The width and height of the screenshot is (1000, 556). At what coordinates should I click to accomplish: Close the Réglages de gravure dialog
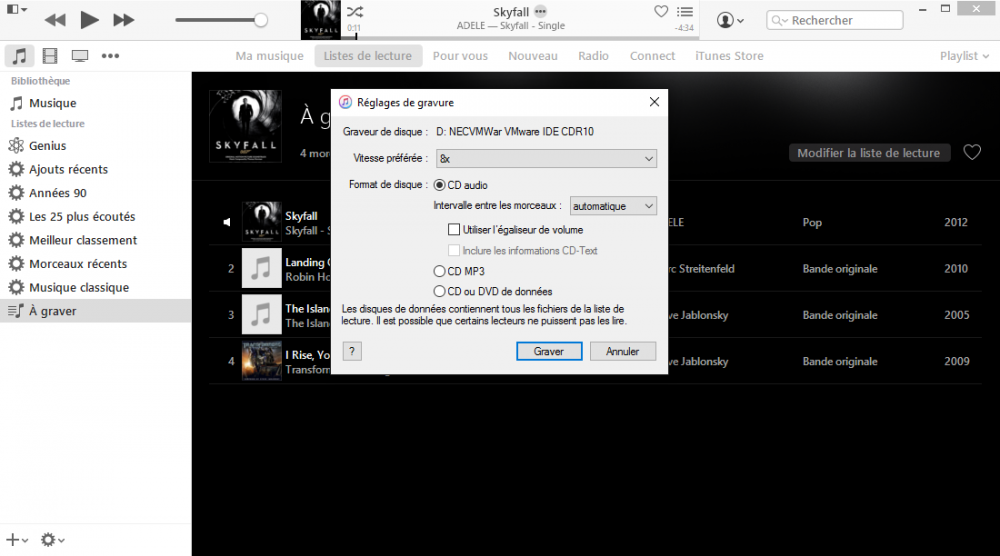click(x=654, y=102)
